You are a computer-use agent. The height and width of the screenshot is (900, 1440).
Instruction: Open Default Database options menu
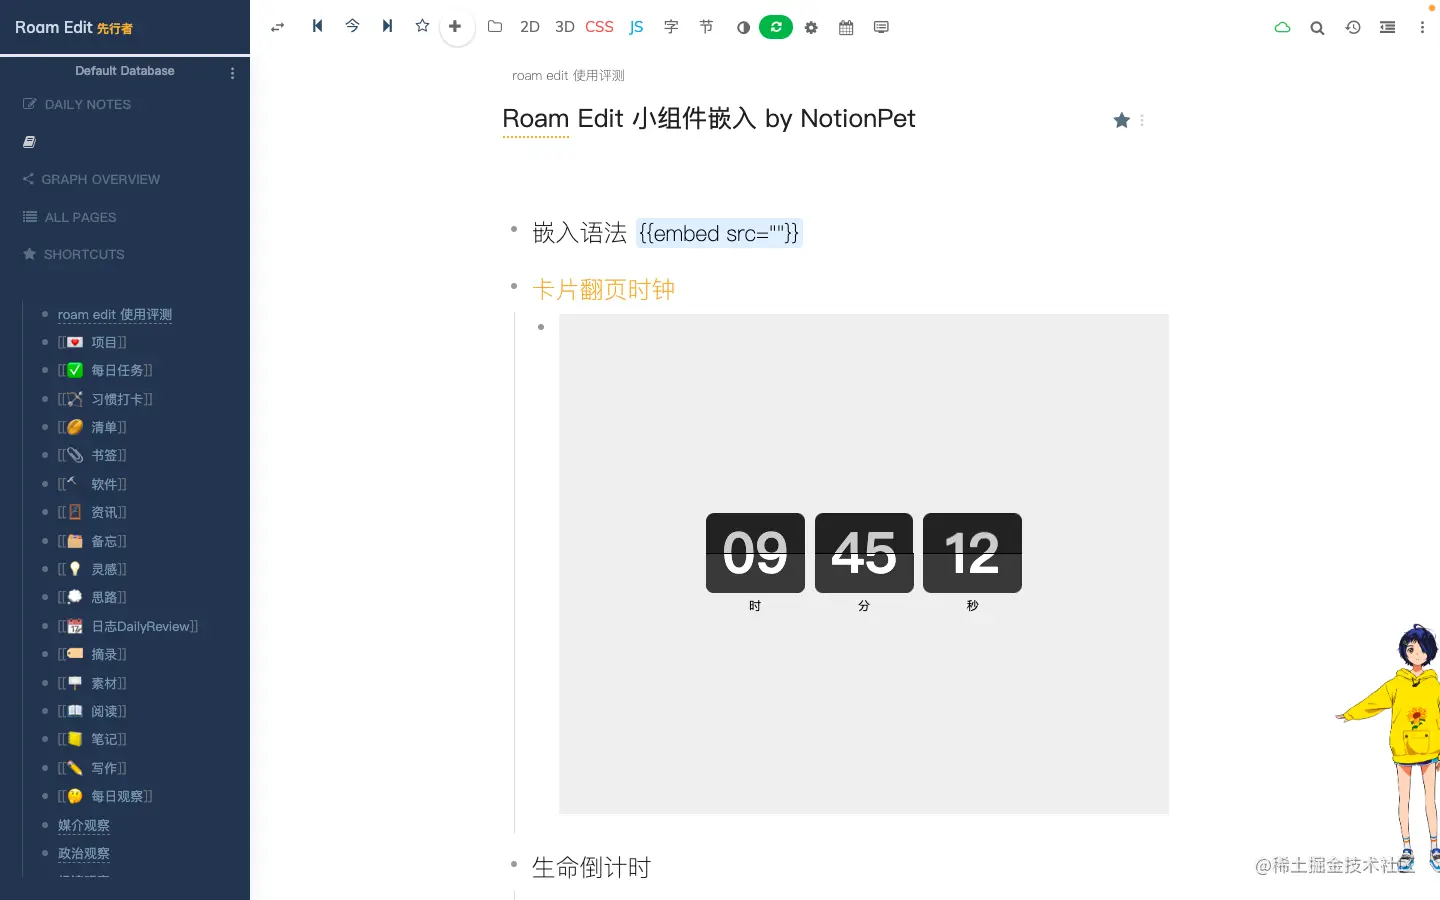click(x=233, y=73)
